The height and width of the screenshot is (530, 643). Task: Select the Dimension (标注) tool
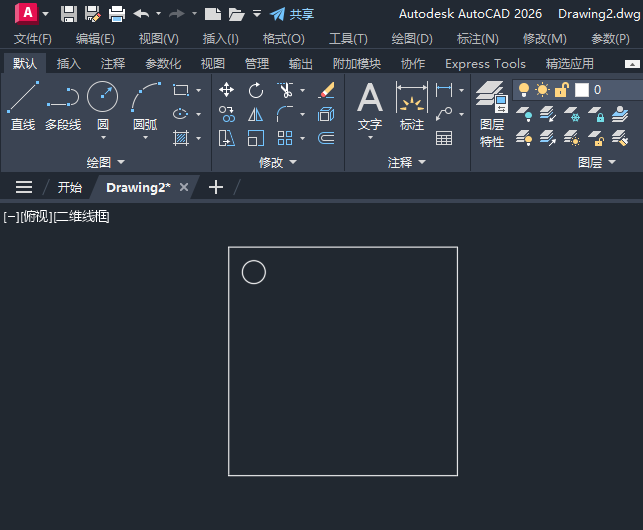(412, 106)
